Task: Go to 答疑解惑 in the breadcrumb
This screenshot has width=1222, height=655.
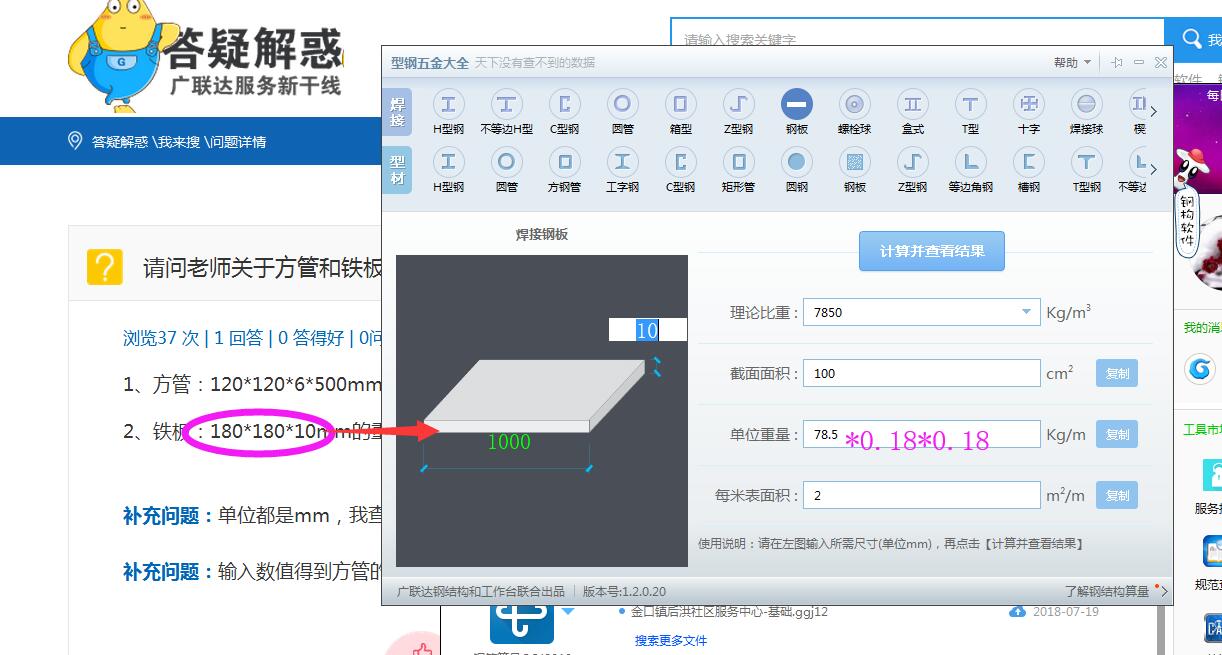Action: pyautogui.click(x=119, y=142)
